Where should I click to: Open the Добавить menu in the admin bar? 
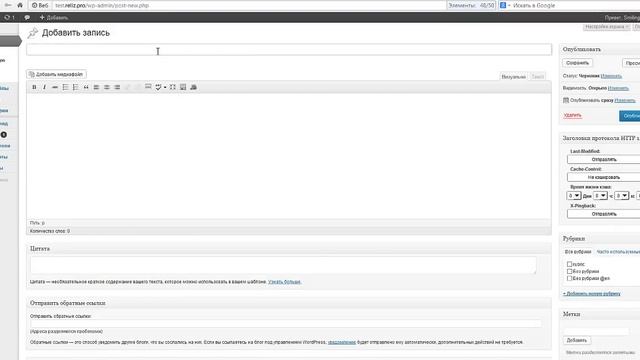pyautogui.click(x=53, y=17)
